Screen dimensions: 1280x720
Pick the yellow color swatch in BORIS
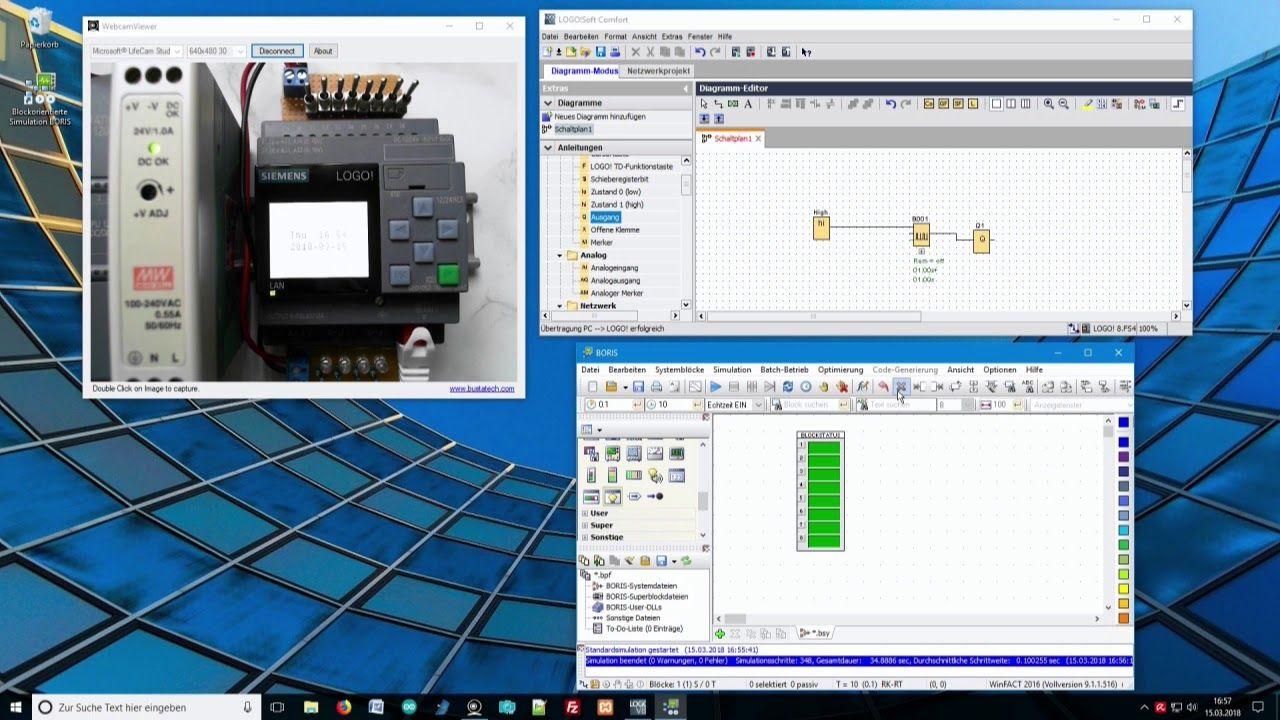click(1123, 589)
